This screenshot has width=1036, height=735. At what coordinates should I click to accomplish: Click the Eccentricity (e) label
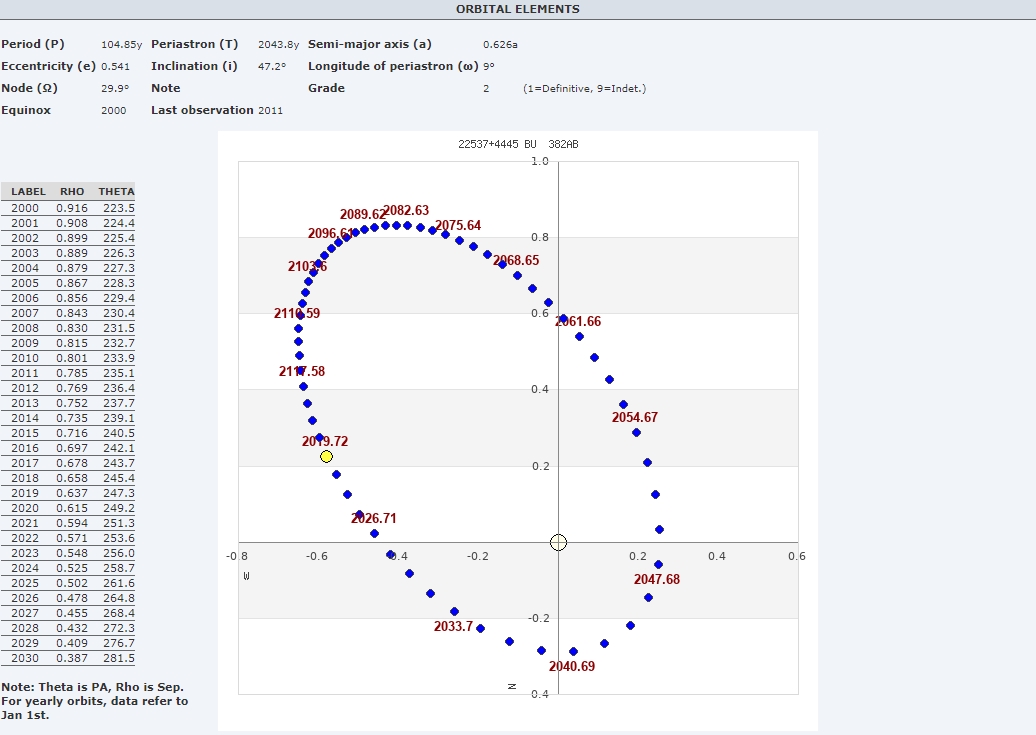coord(48,66)
